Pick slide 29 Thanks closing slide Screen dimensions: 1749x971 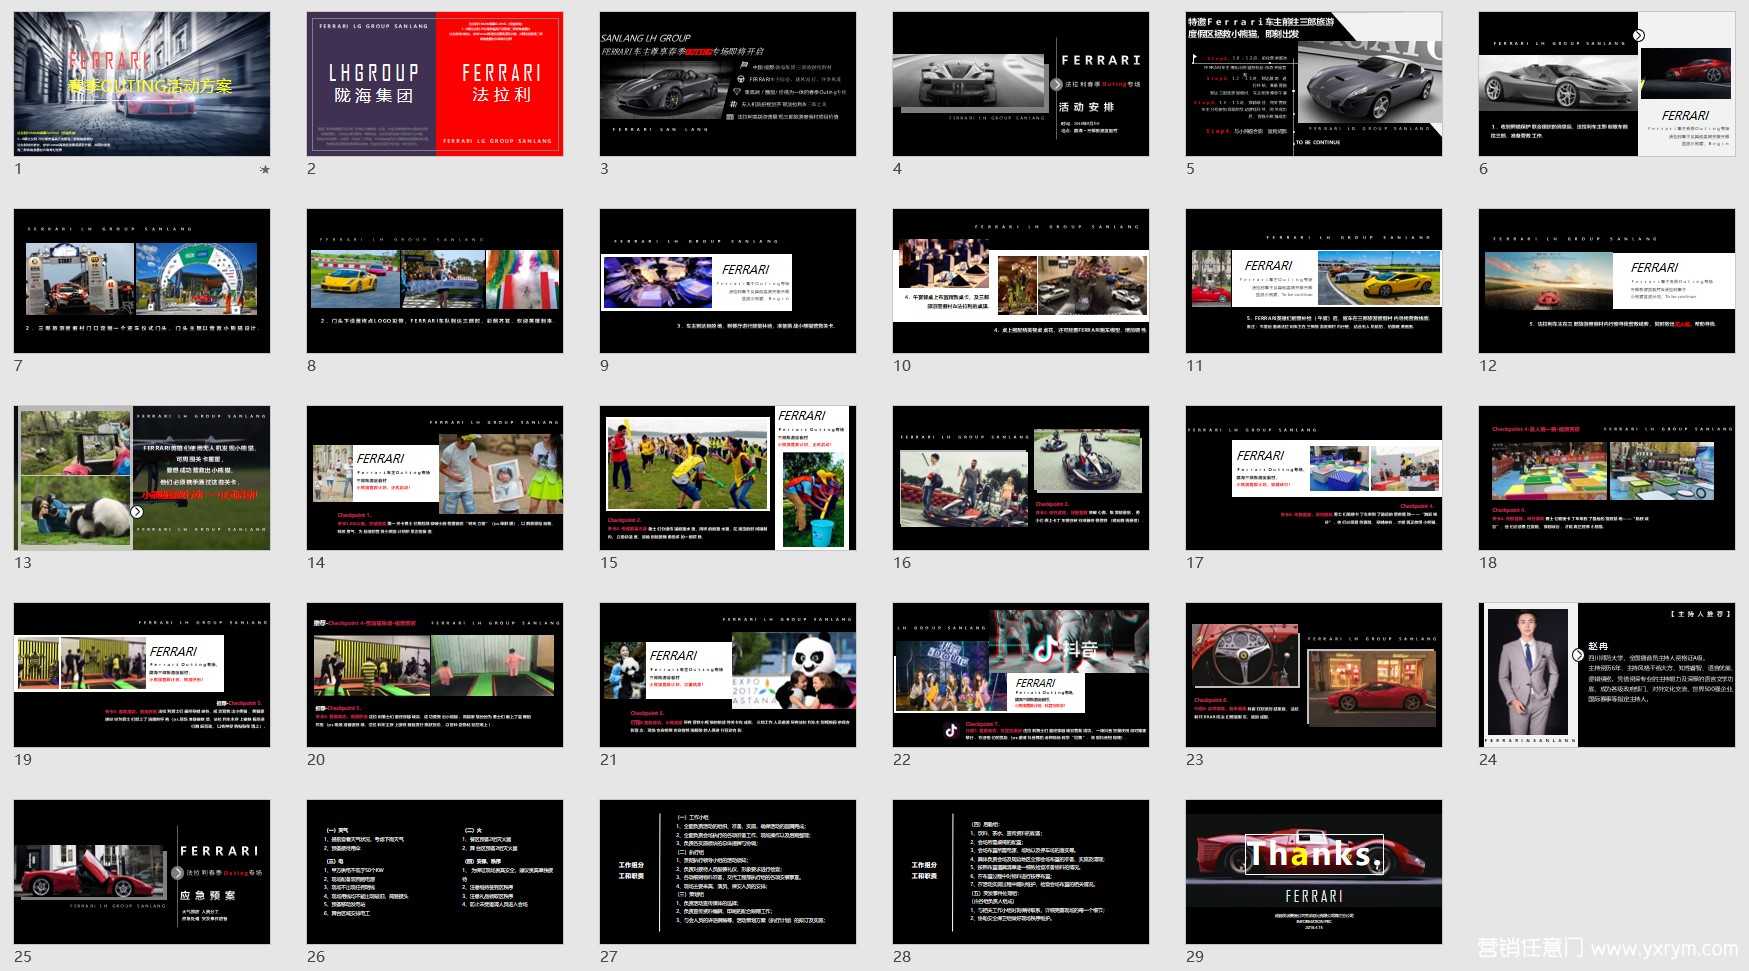pyautogui.click(x=1314, y=872)
